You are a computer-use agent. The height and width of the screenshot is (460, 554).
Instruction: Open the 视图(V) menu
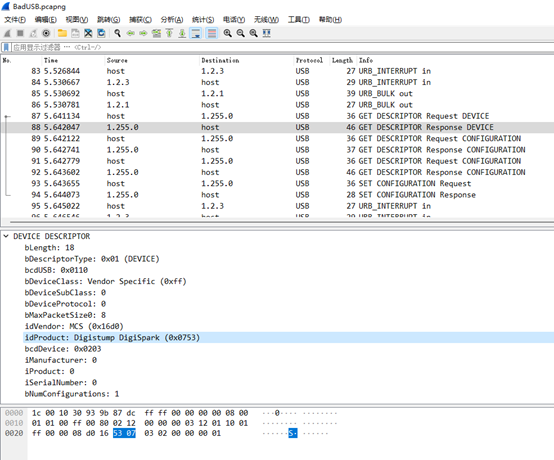coord(77,20)
